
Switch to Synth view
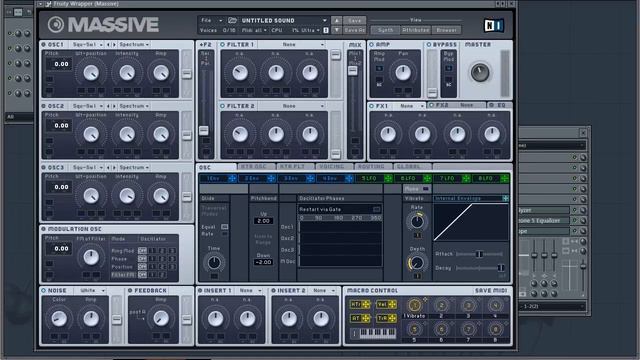click(x=385, y=30)
